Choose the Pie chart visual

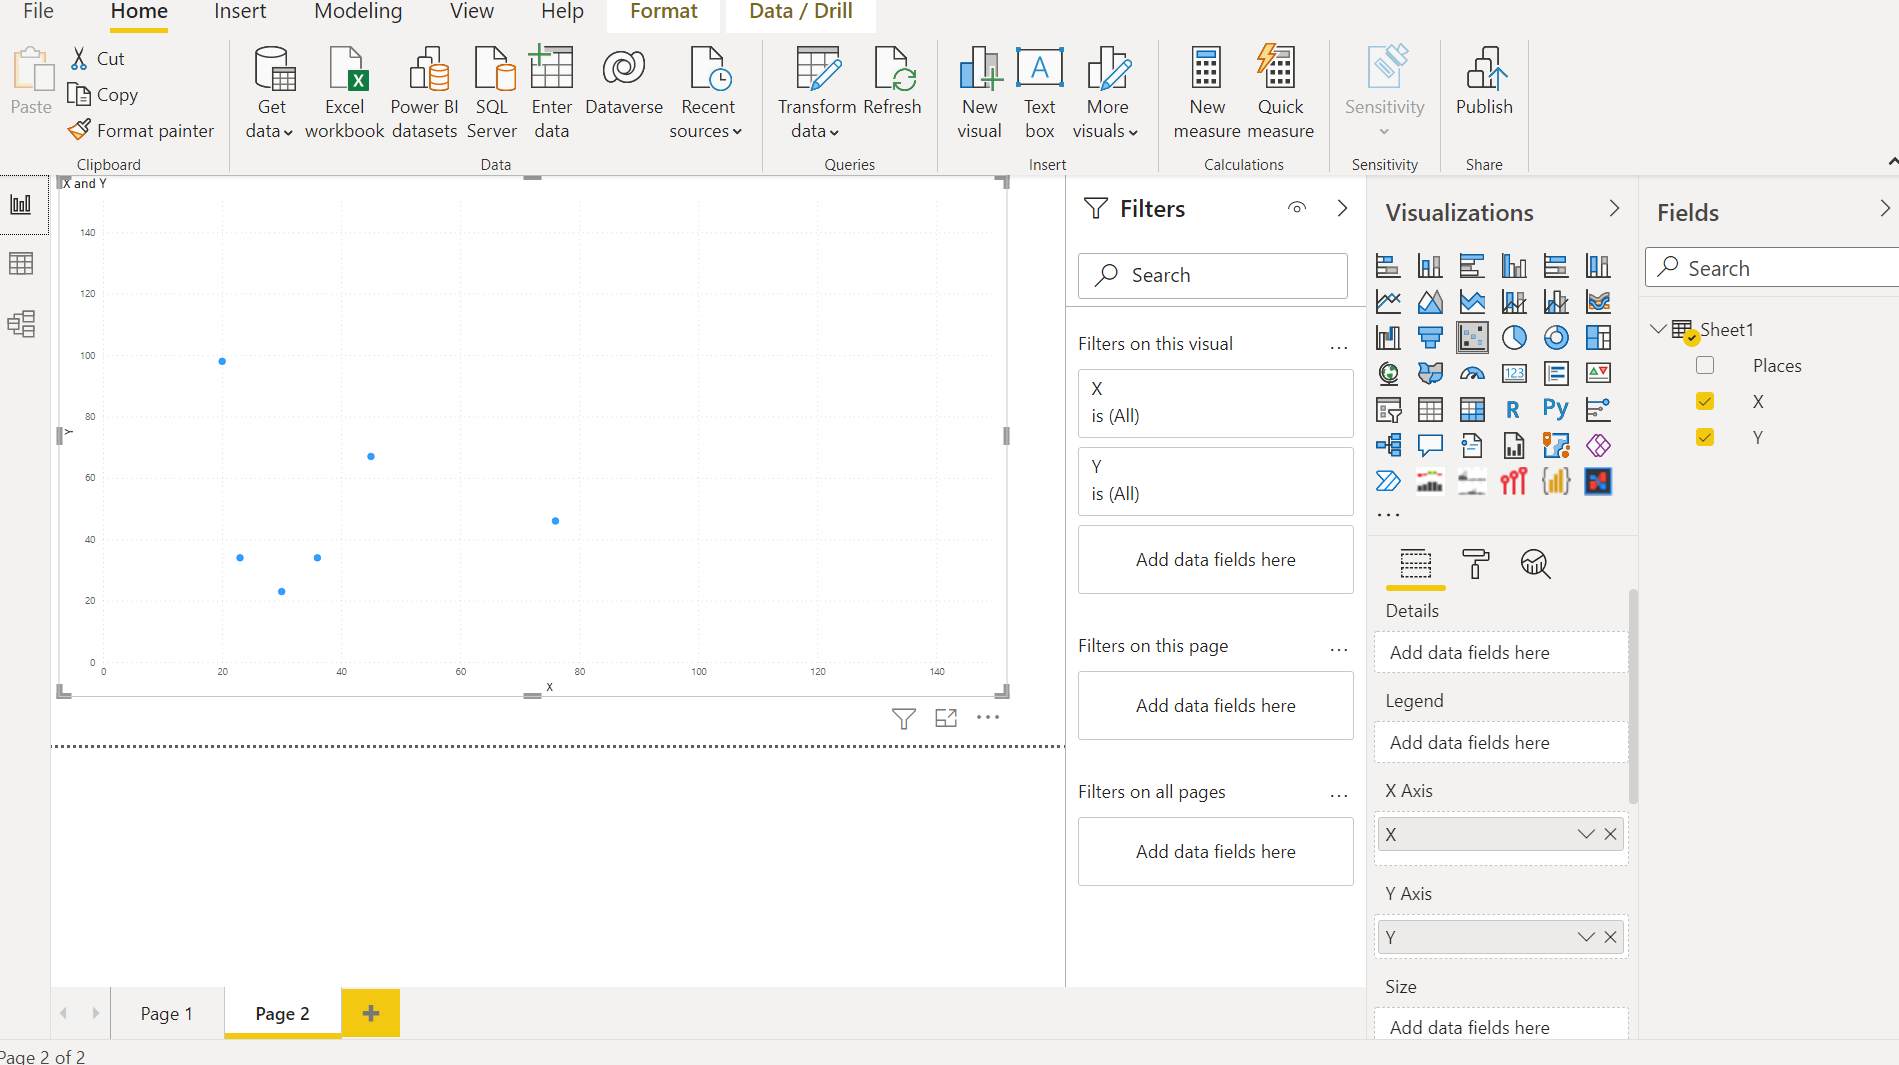click(x=1514, y=338)
